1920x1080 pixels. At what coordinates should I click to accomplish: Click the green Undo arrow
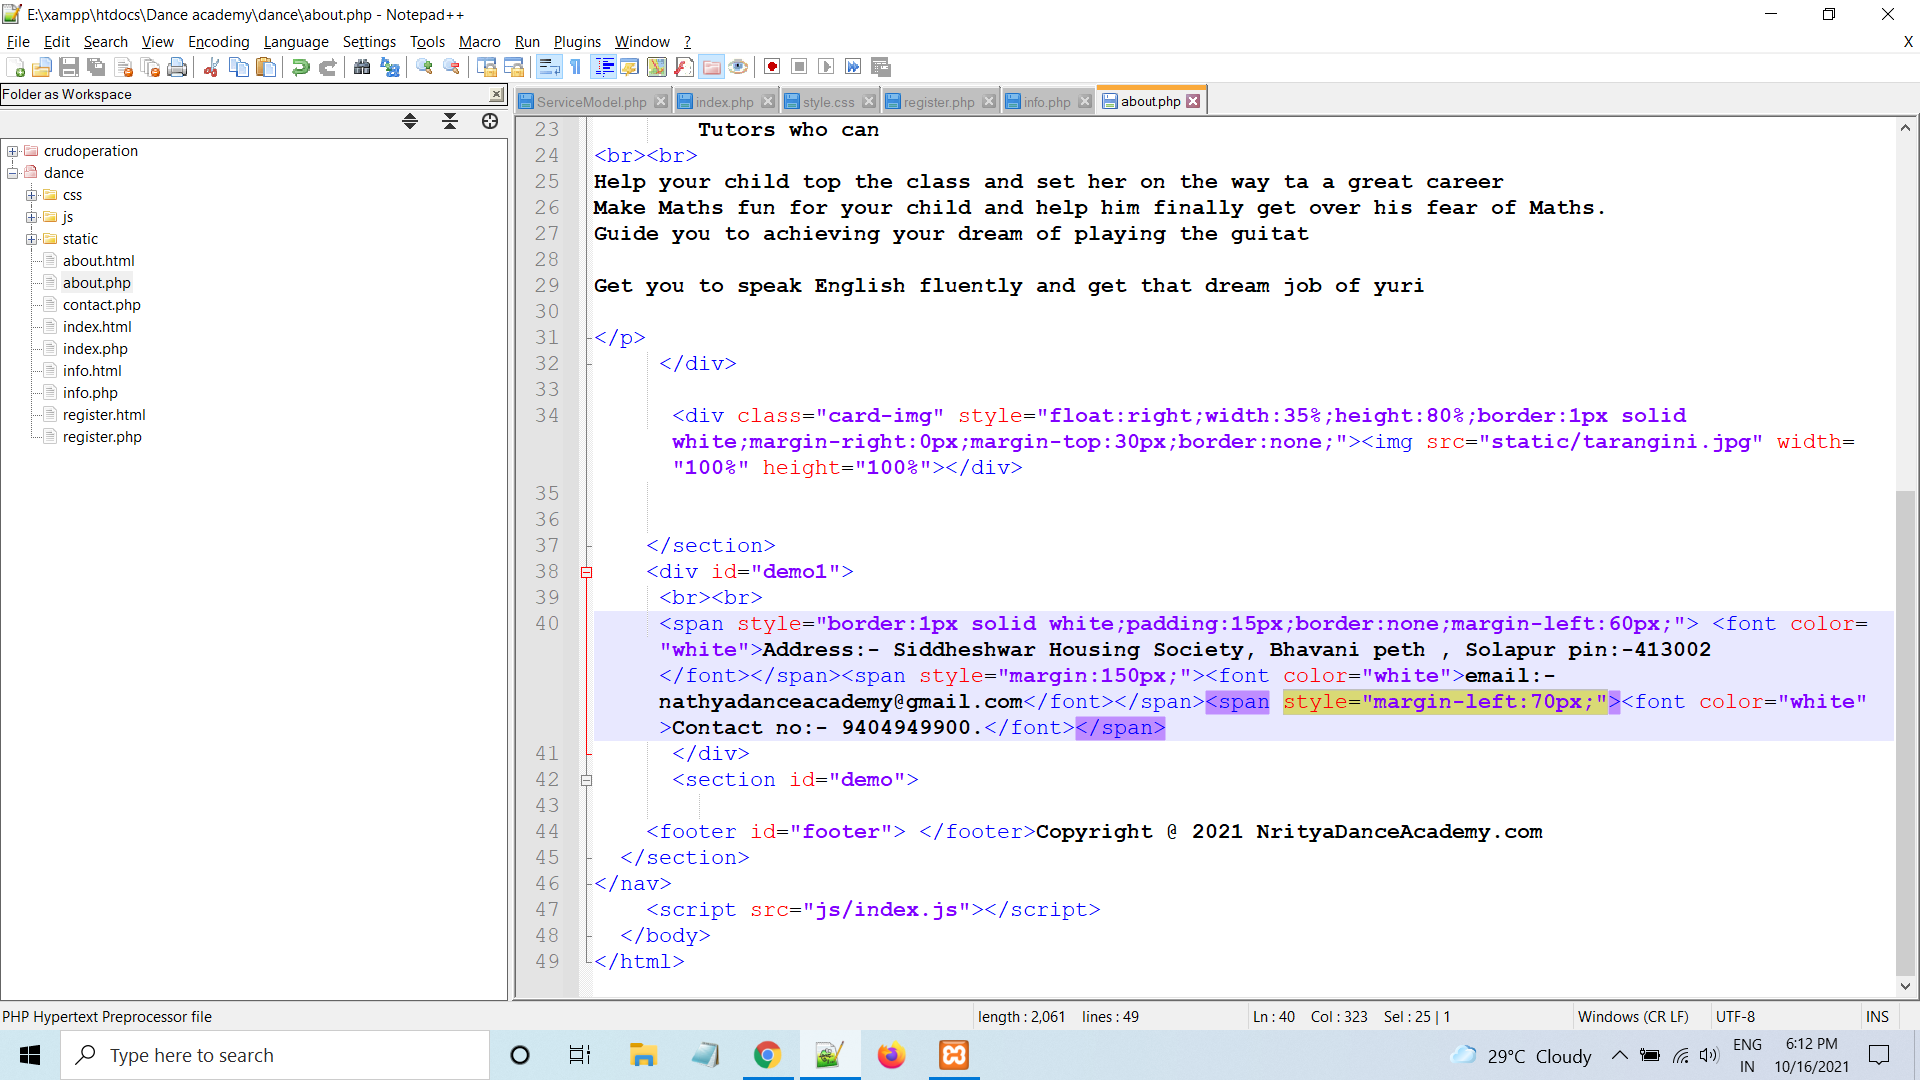coord(300,67)
